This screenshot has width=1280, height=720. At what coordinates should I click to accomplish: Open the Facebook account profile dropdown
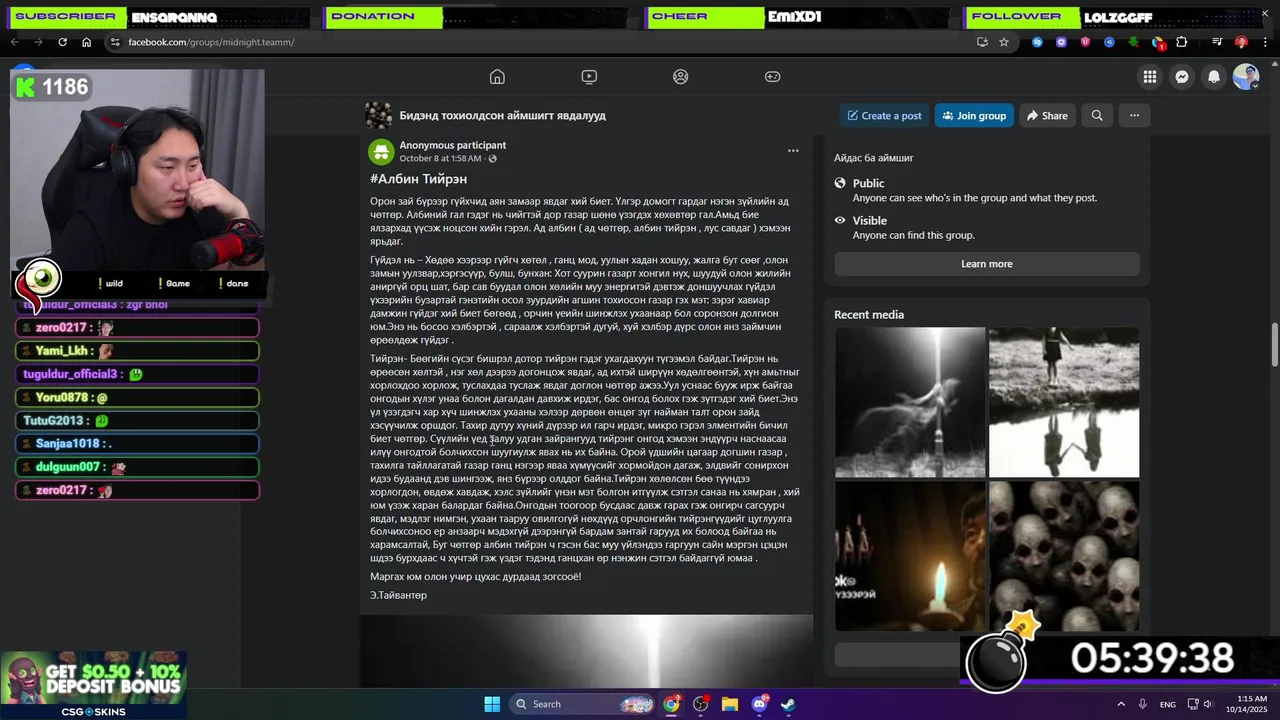coord(1246,77)
